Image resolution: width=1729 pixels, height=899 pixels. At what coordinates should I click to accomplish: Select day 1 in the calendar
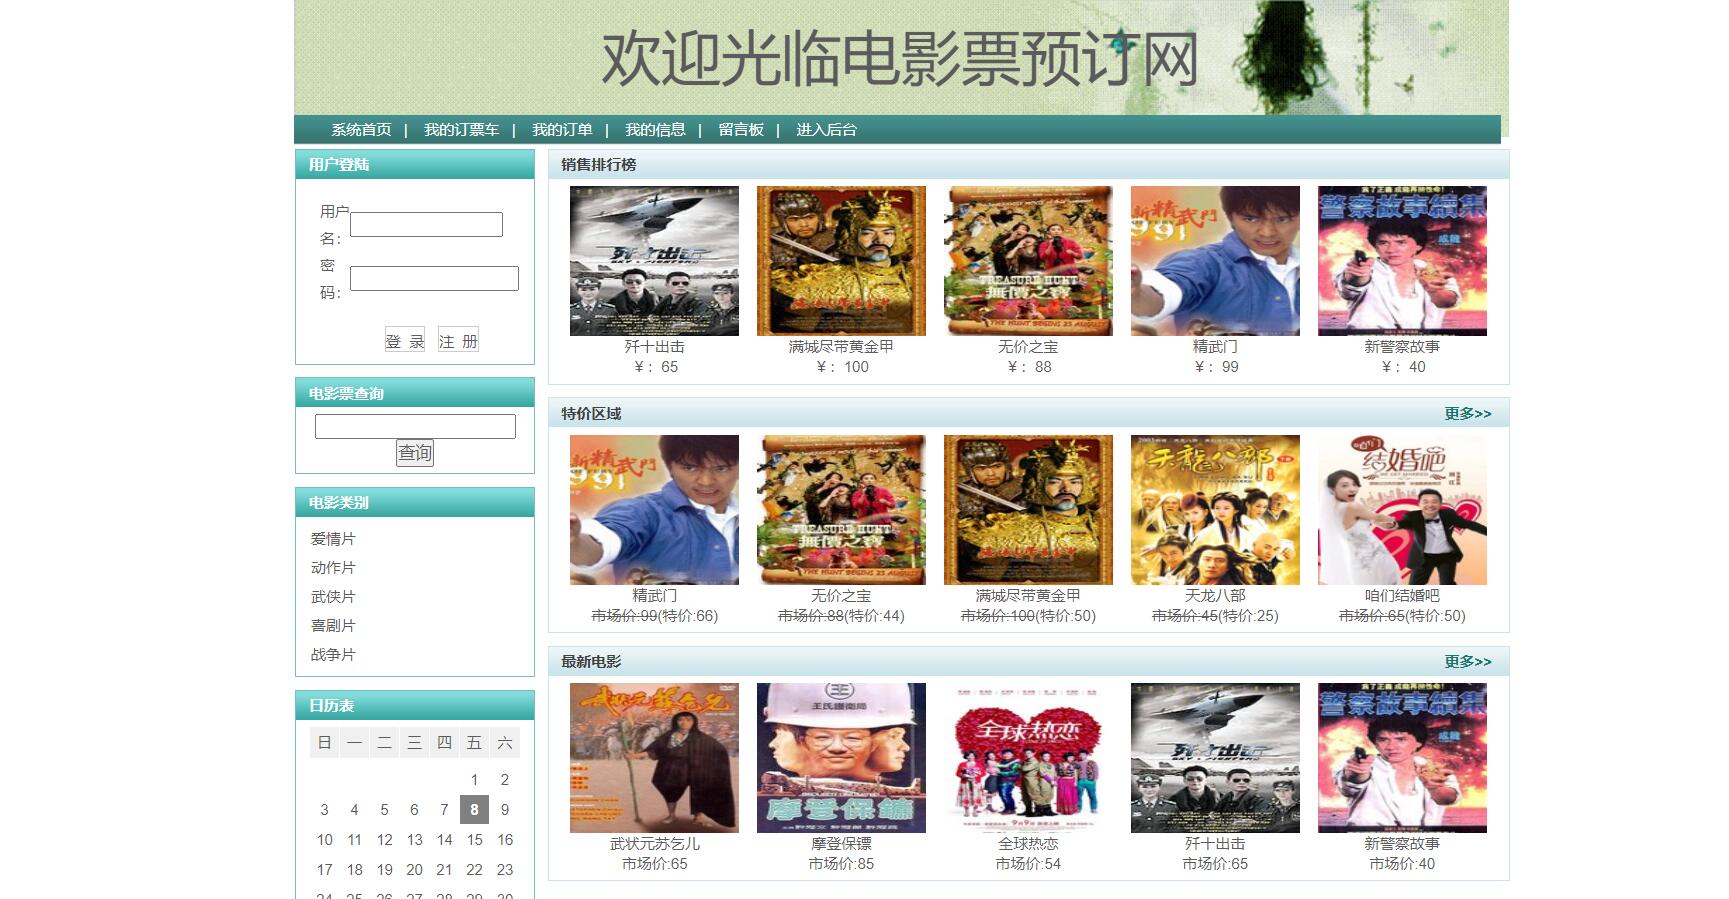pos(474,780)
